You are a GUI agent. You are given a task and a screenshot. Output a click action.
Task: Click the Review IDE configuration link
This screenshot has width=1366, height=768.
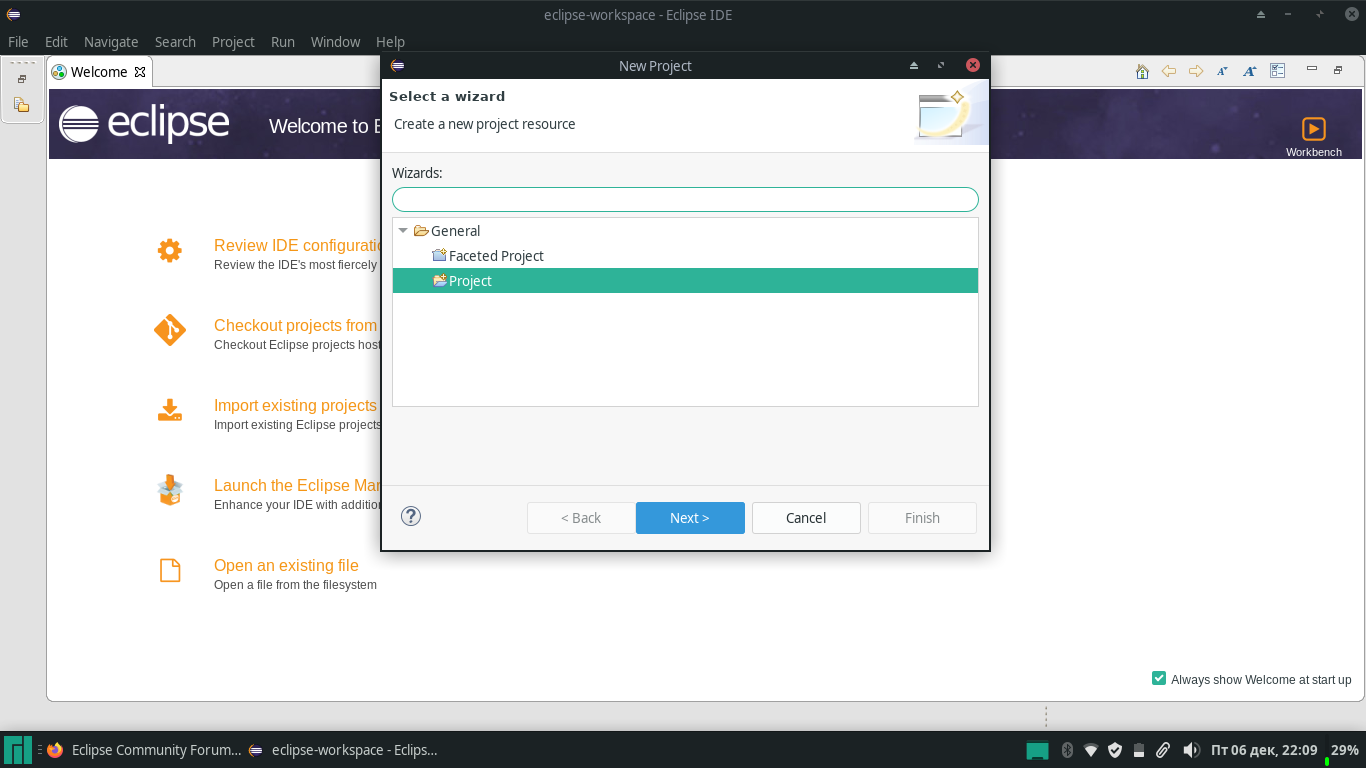pyautogui.click(x=297, y=246)
